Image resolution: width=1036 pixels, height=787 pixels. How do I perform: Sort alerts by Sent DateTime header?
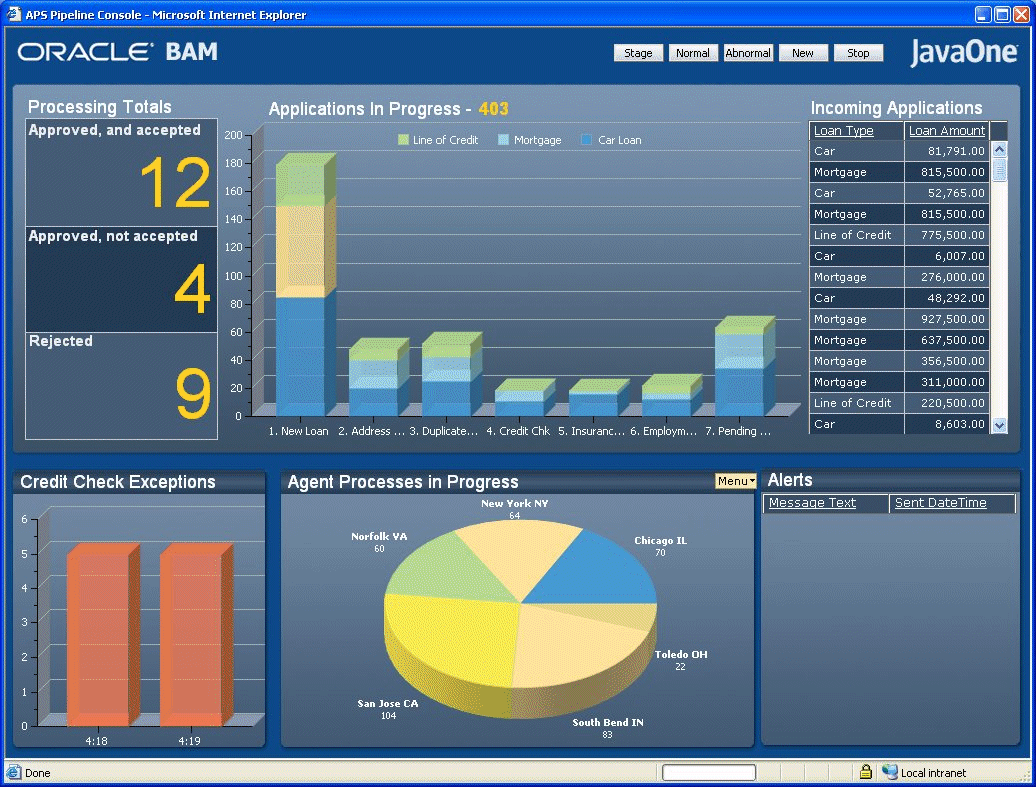point(940,503)
